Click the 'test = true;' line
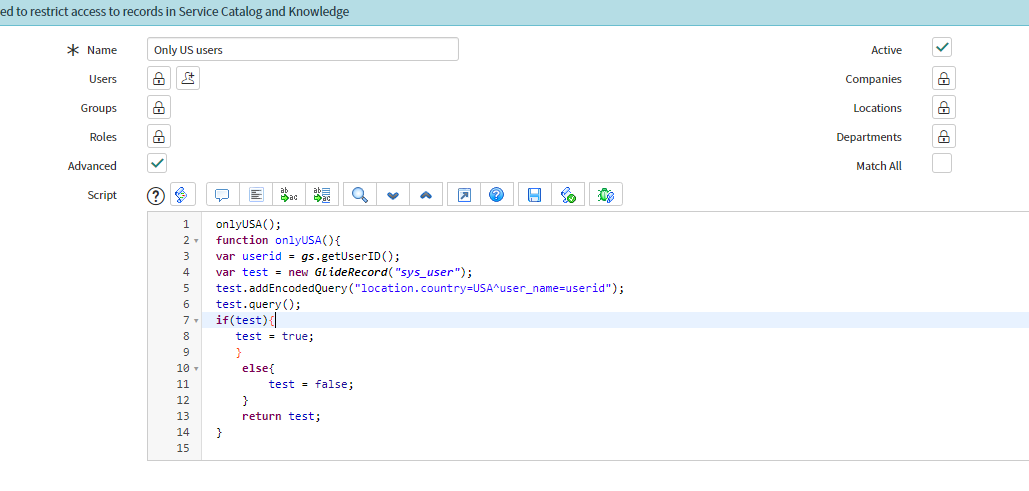The height and width of the screenshot is (491, 1029). pos(274,336)
